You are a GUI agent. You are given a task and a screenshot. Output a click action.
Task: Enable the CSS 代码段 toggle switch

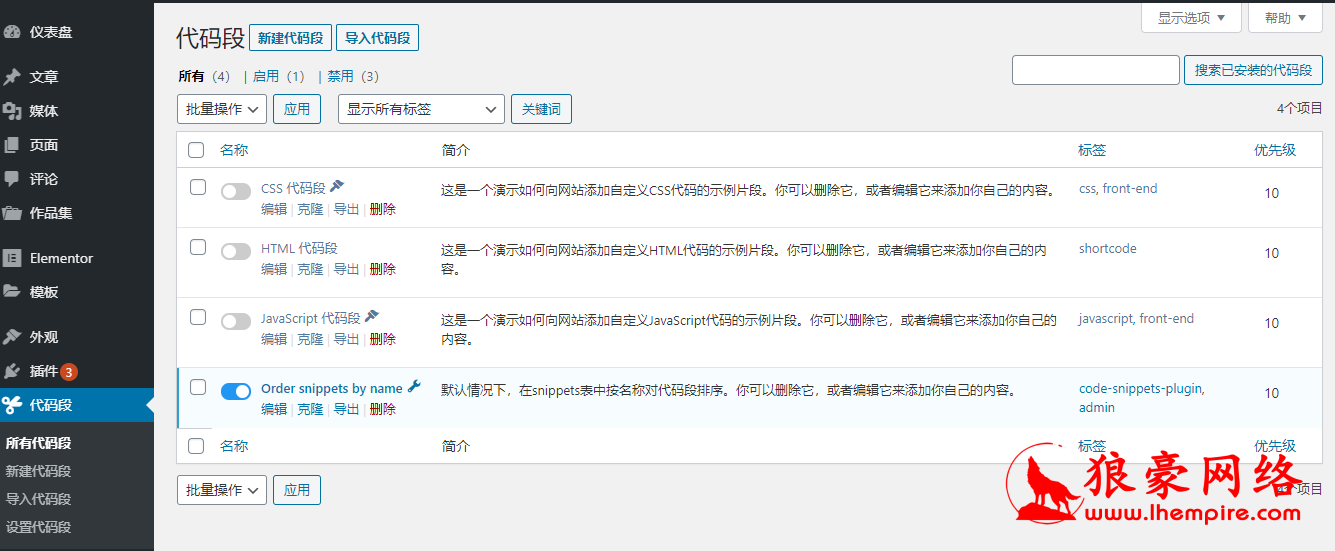236,192
